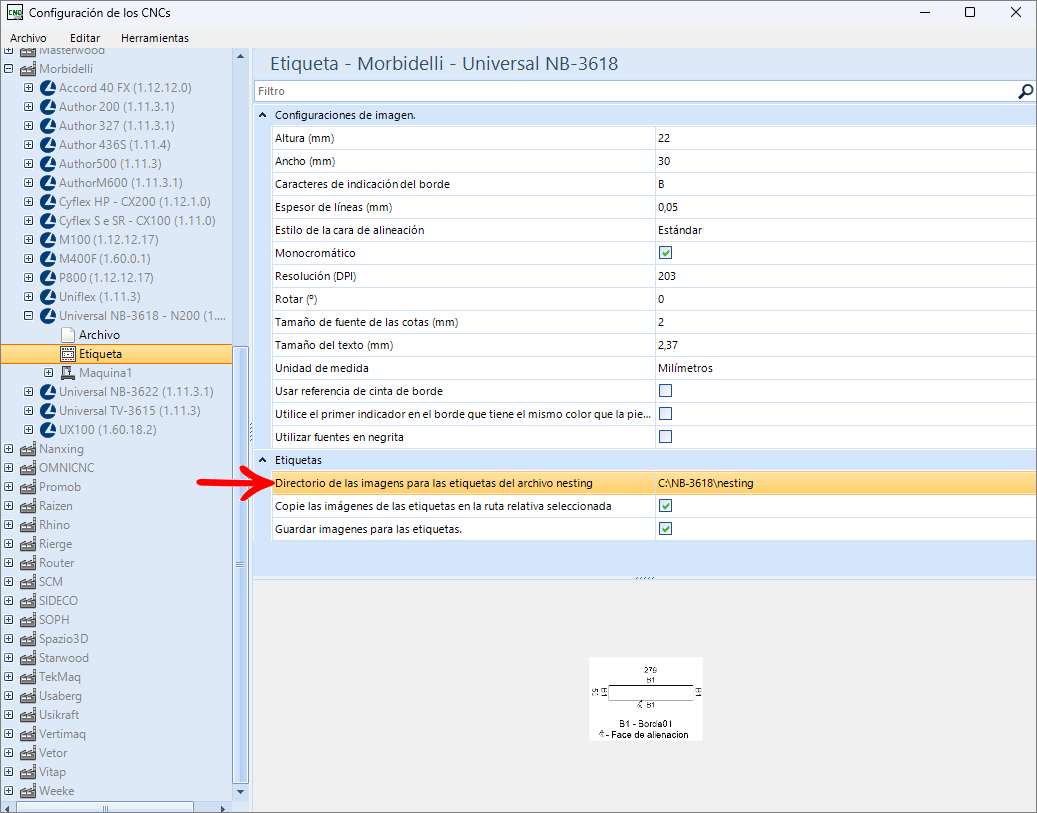Viewport: 1037px width, 813px height.
Task: Collapse the Morbidelli tree node
Action: [x=9, y=68]
